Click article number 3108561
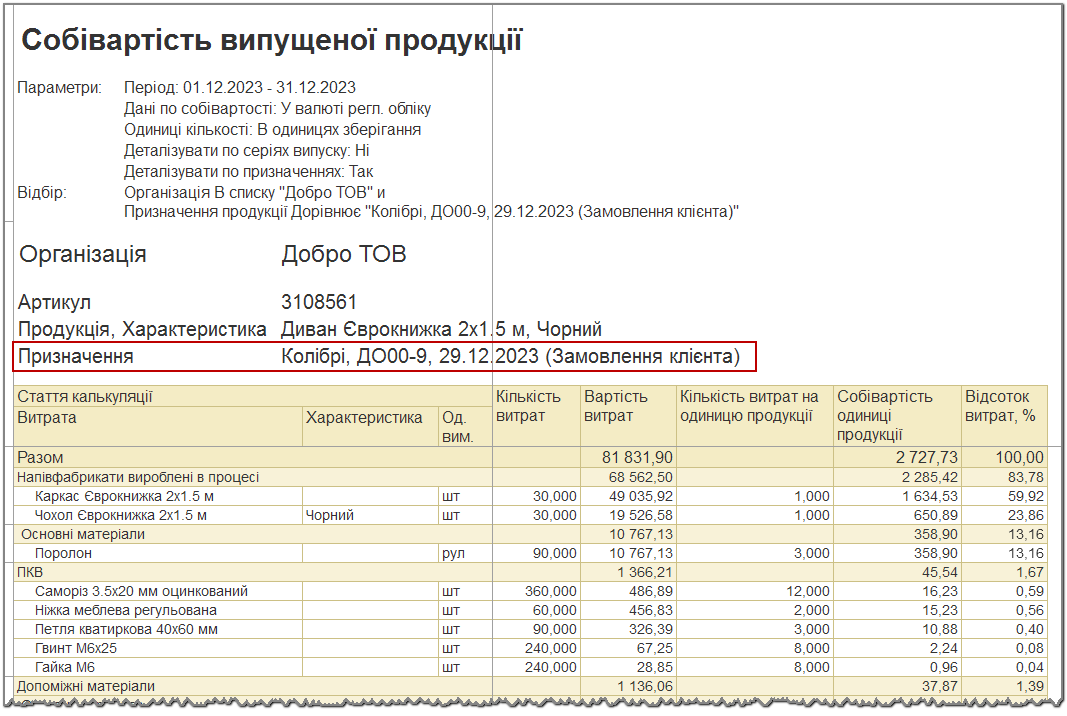Screen dimensions: 1067x716 point(319,302)
